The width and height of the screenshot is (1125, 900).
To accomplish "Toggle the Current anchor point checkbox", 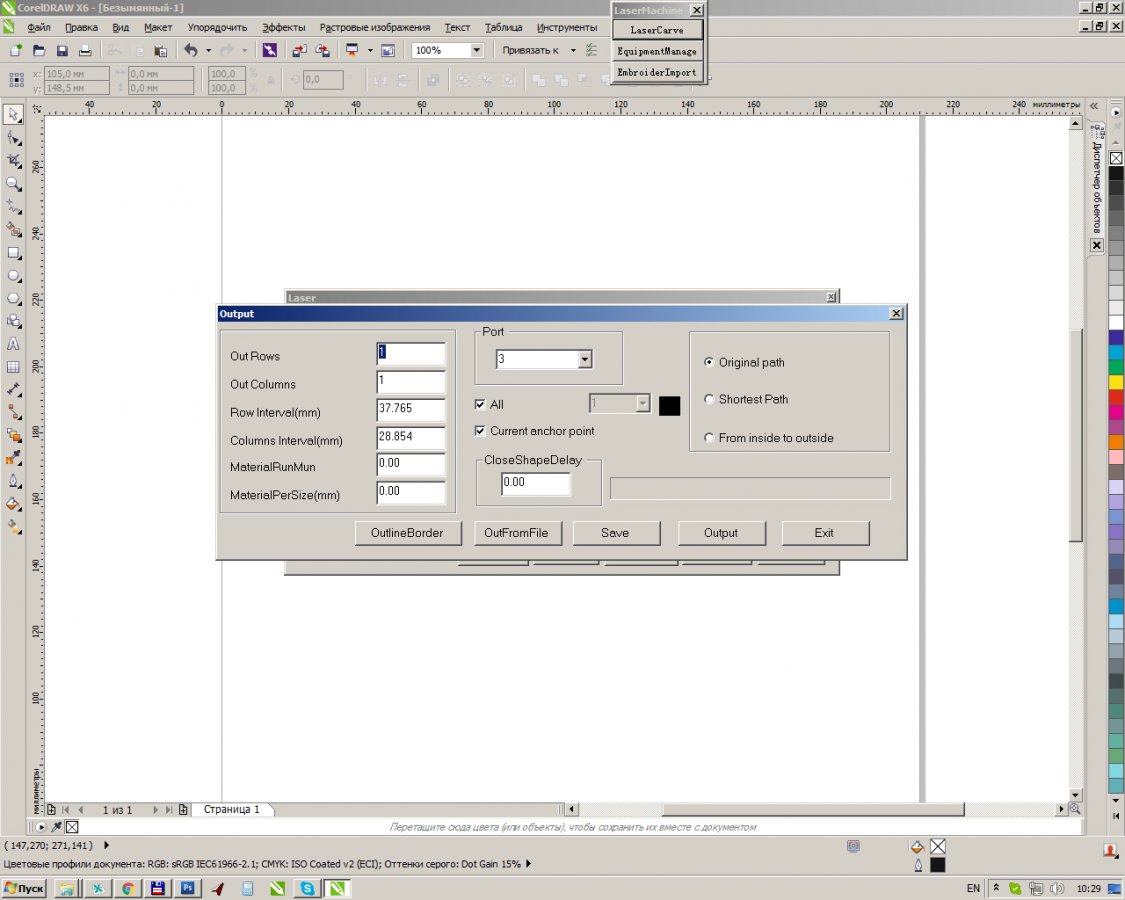I will (x=480, y=432).
